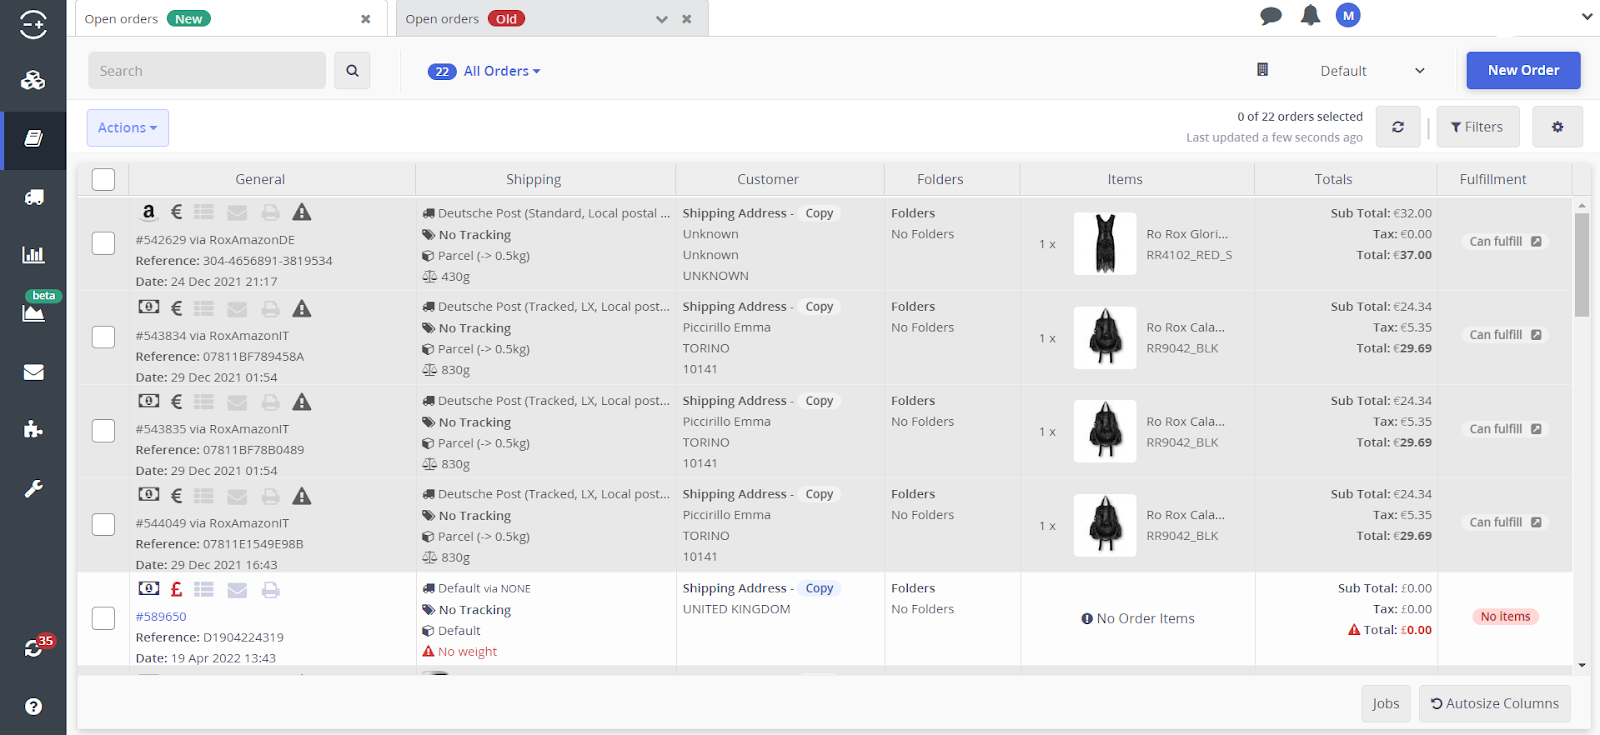Open order #589650 link
Viewport: 1600px width, 735px height.
pyautogui.click(x=161, y=617)
